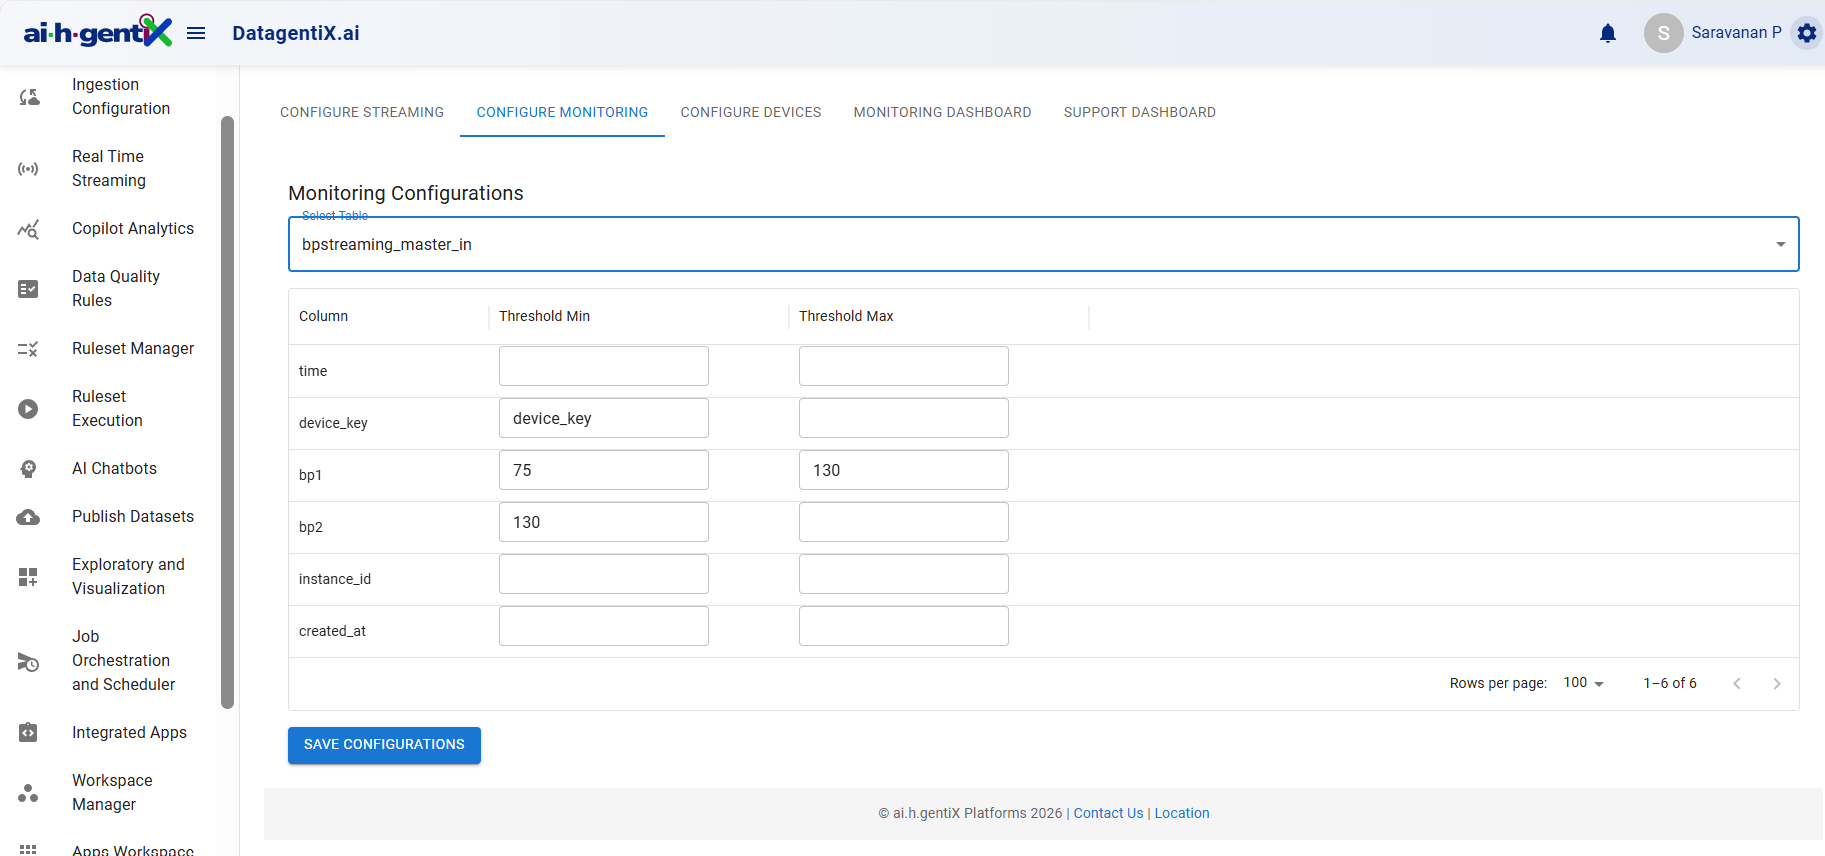Focus Threshold Min field for device_key
The height and width of the screenshot is (856, 1825).
click(604, 418)
